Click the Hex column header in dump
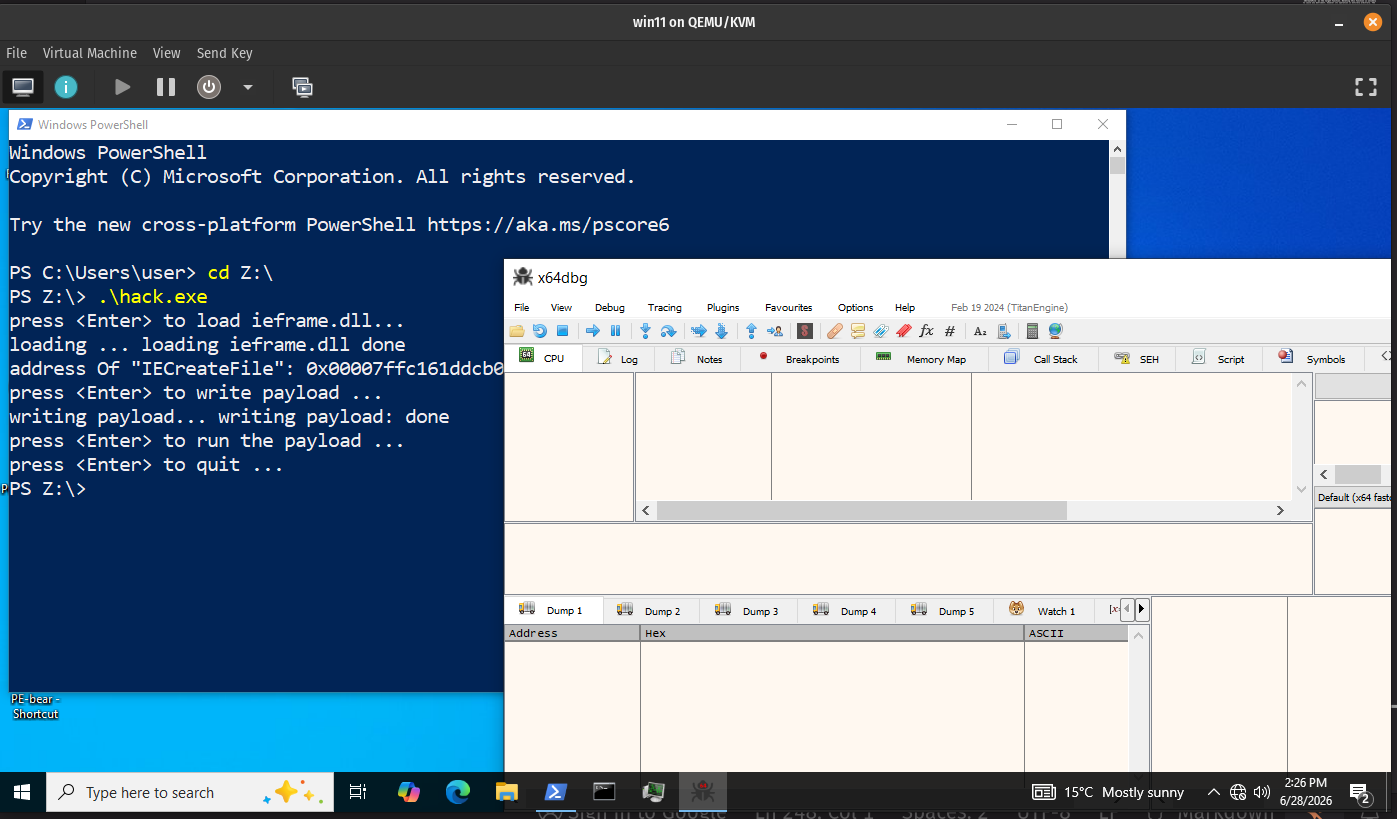The image size is (1397, 819). coord(832,633)
